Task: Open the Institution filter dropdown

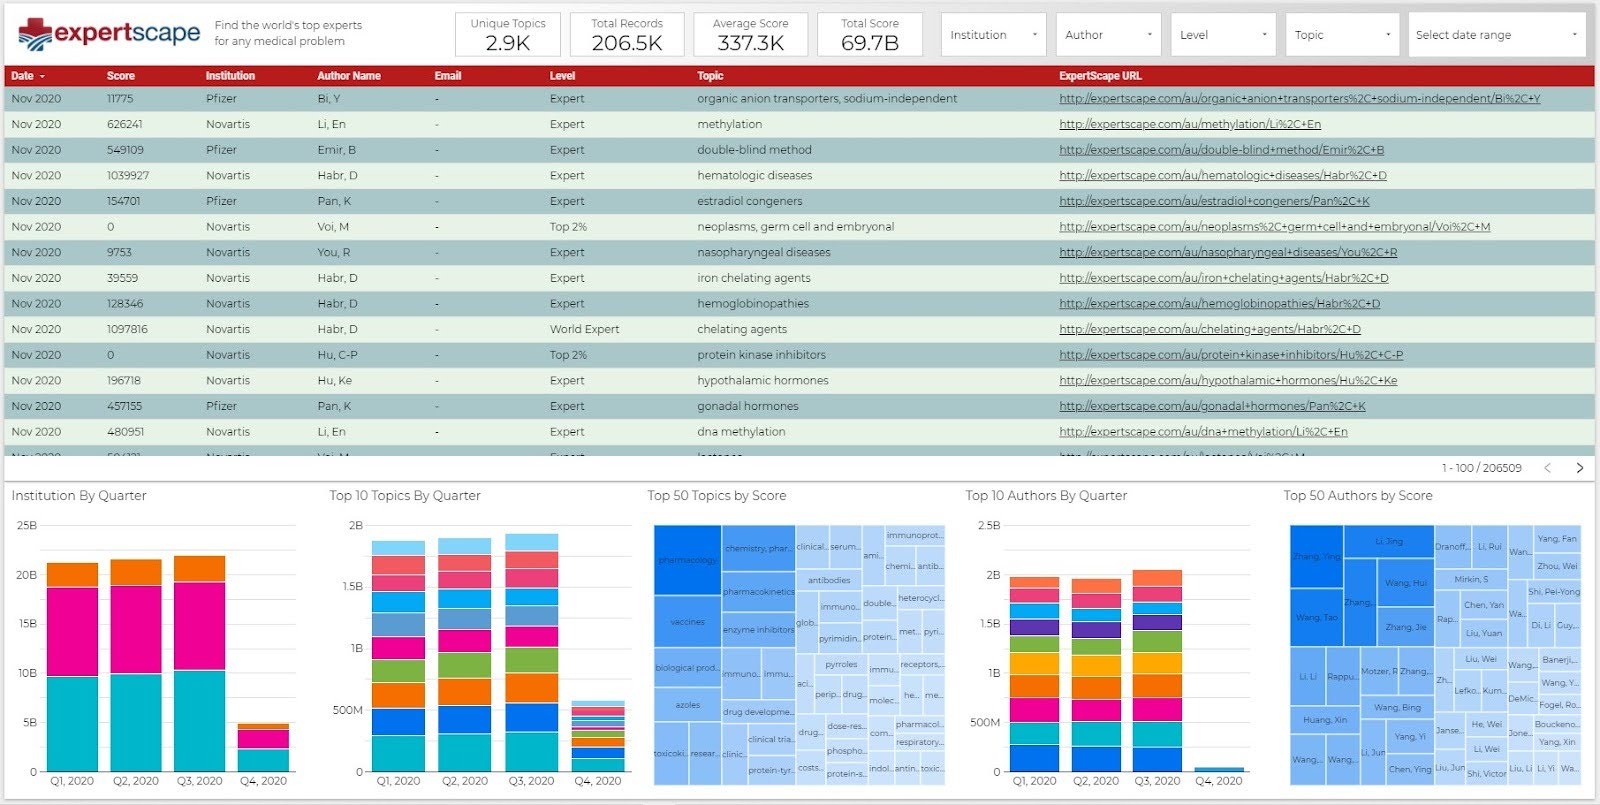Action: 993,35
